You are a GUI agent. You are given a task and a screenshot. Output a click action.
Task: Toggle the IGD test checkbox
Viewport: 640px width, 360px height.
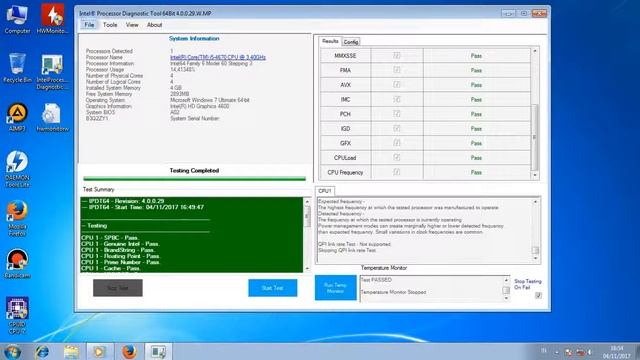tap(397, 128)
